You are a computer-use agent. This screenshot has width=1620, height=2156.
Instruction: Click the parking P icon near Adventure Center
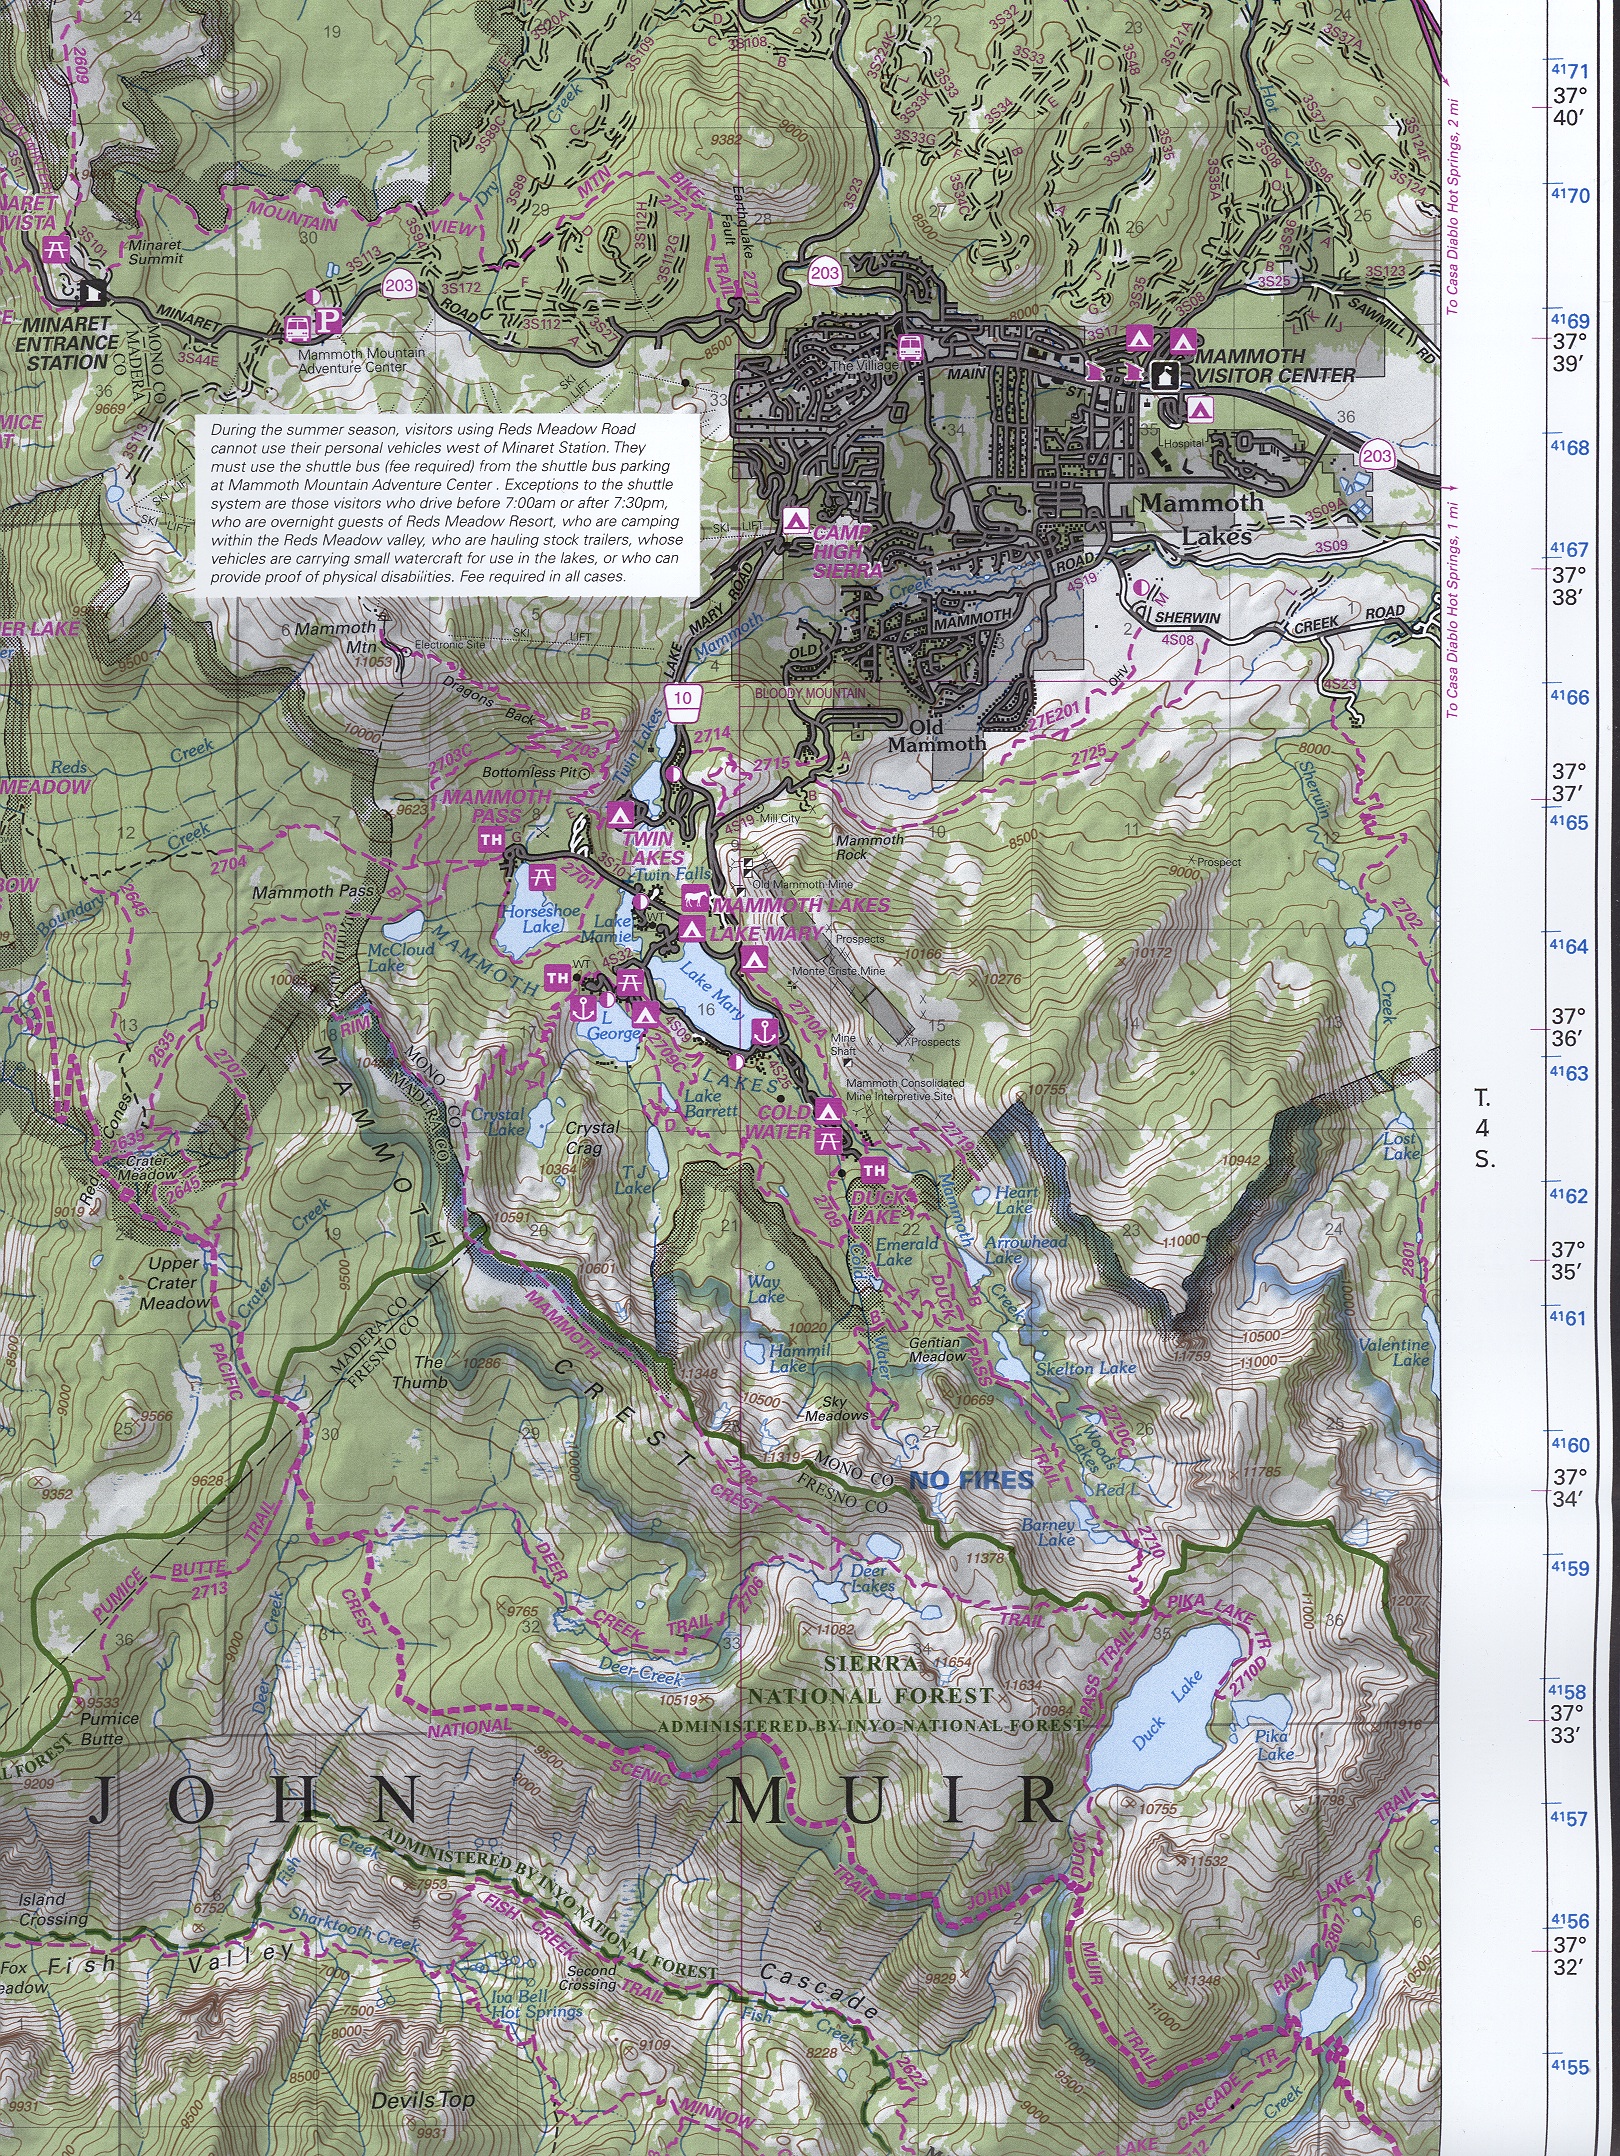pos(329,321)
